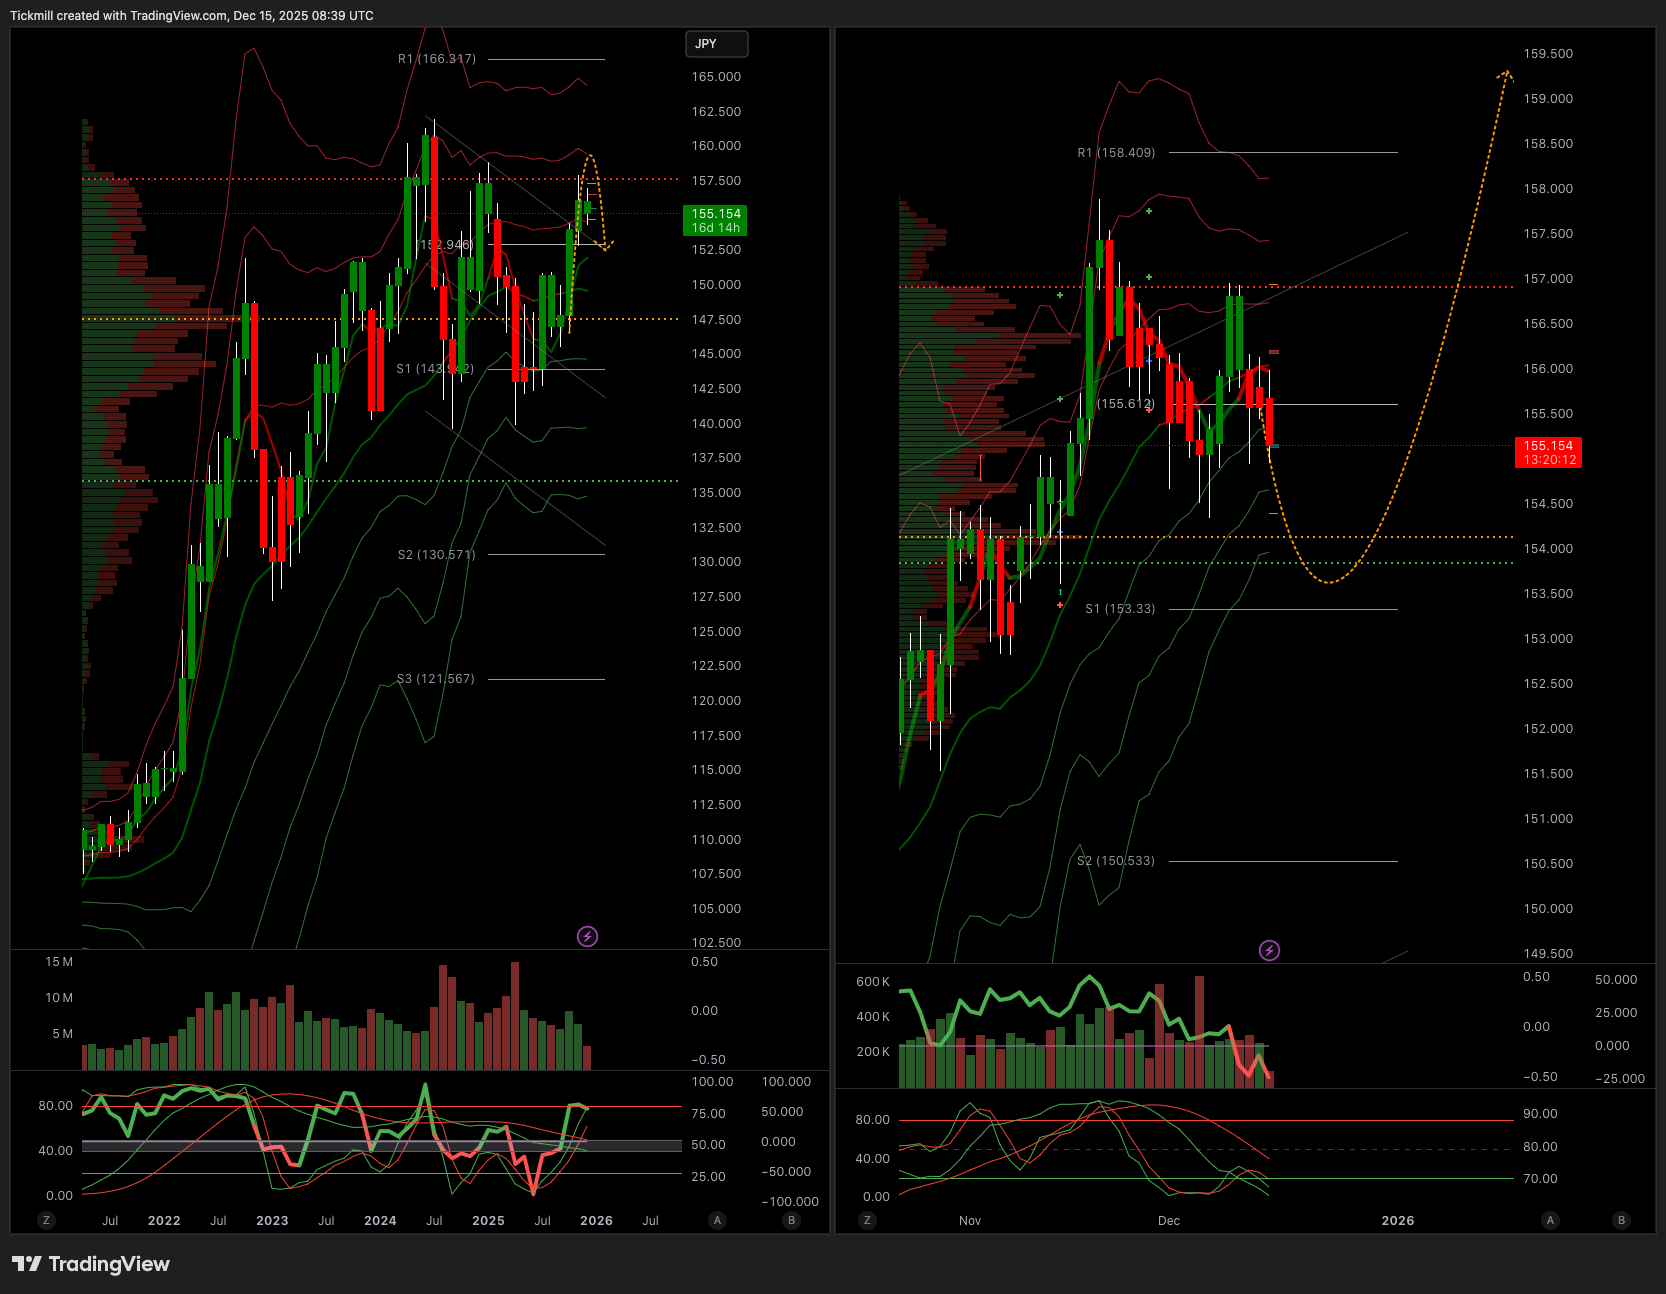The height and width of the screenshot is (1294, 1666).
Task: Click the S3 (121.567) pivot label
Action: coord(436,679)
